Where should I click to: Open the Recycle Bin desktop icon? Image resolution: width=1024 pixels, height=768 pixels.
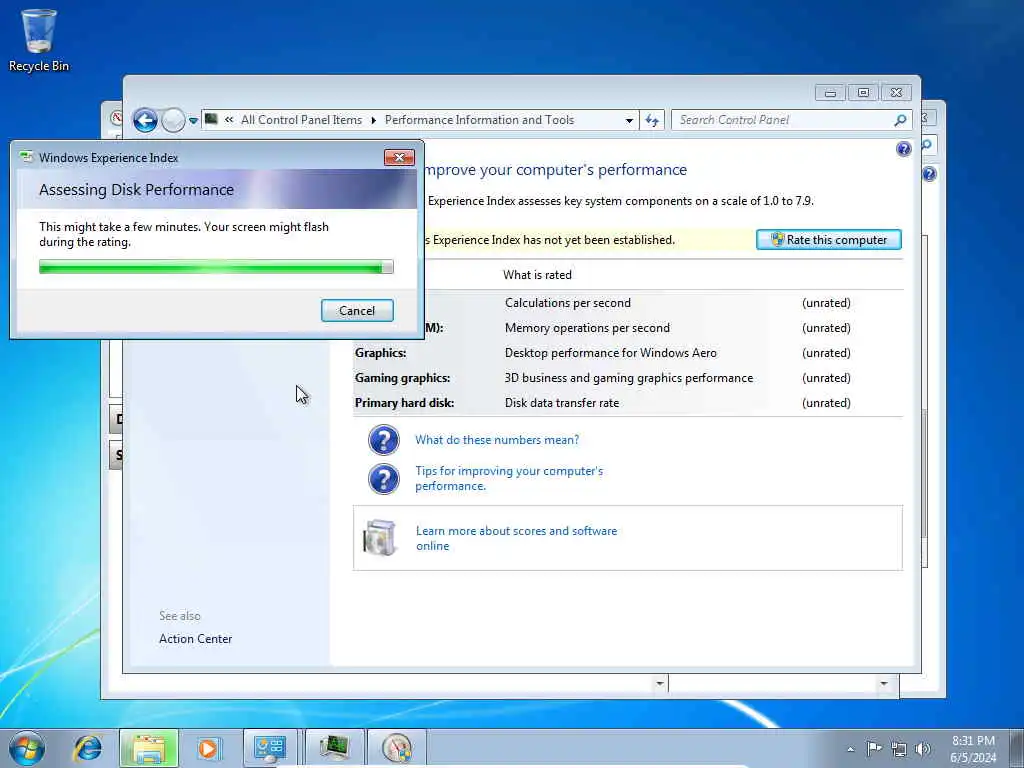[x=39, y=40]
